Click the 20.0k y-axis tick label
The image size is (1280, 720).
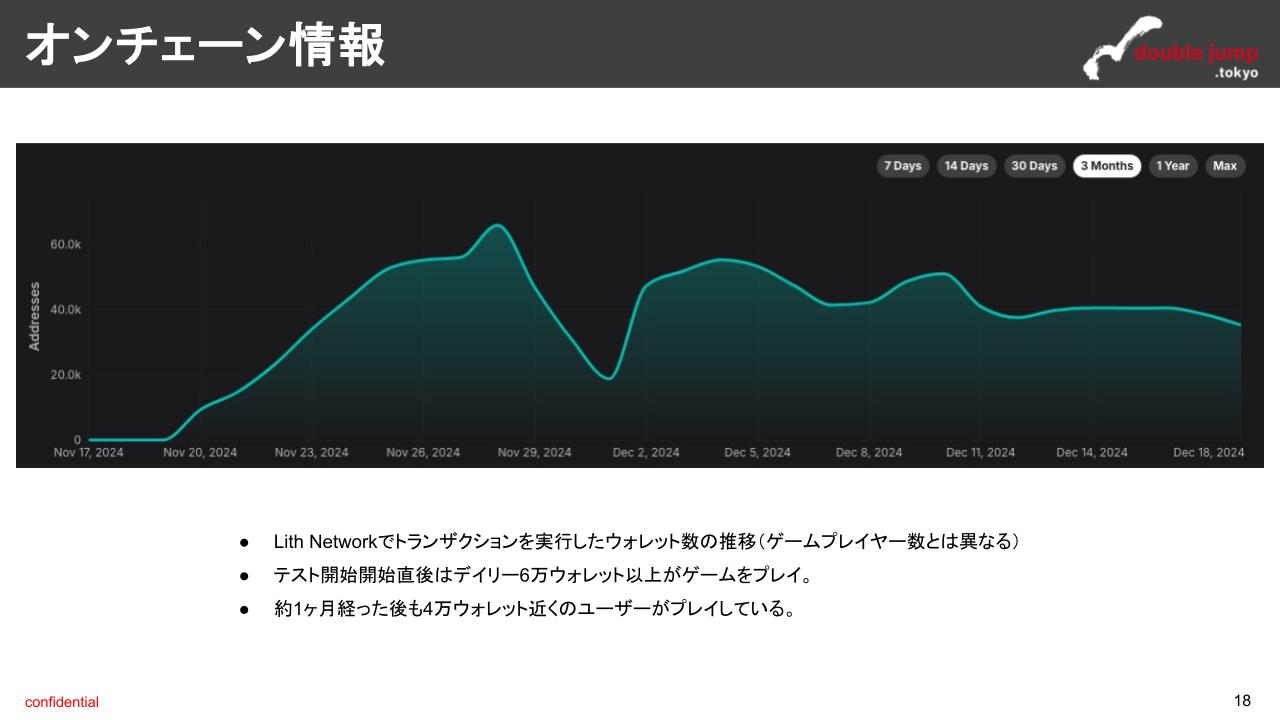[x=64, y=375]
